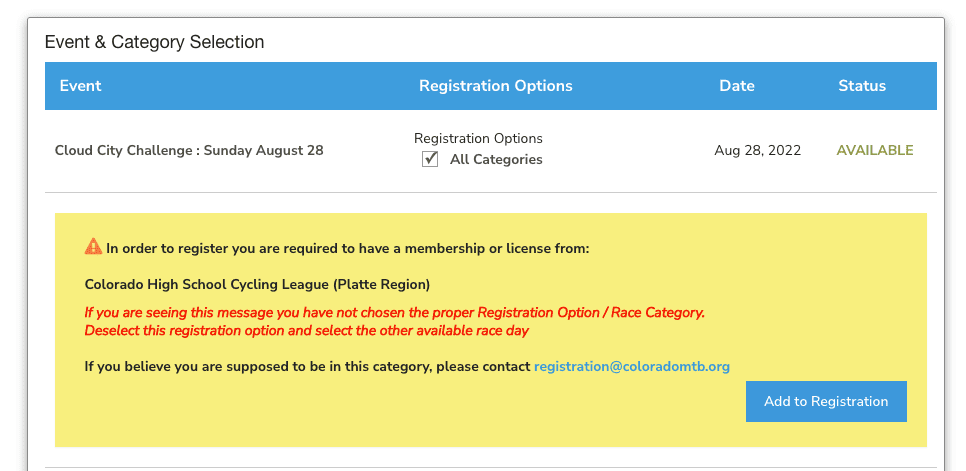Open the registration@coloradomtb.org email link
This screenshot has height=471, width=966.
click(632, 367)
